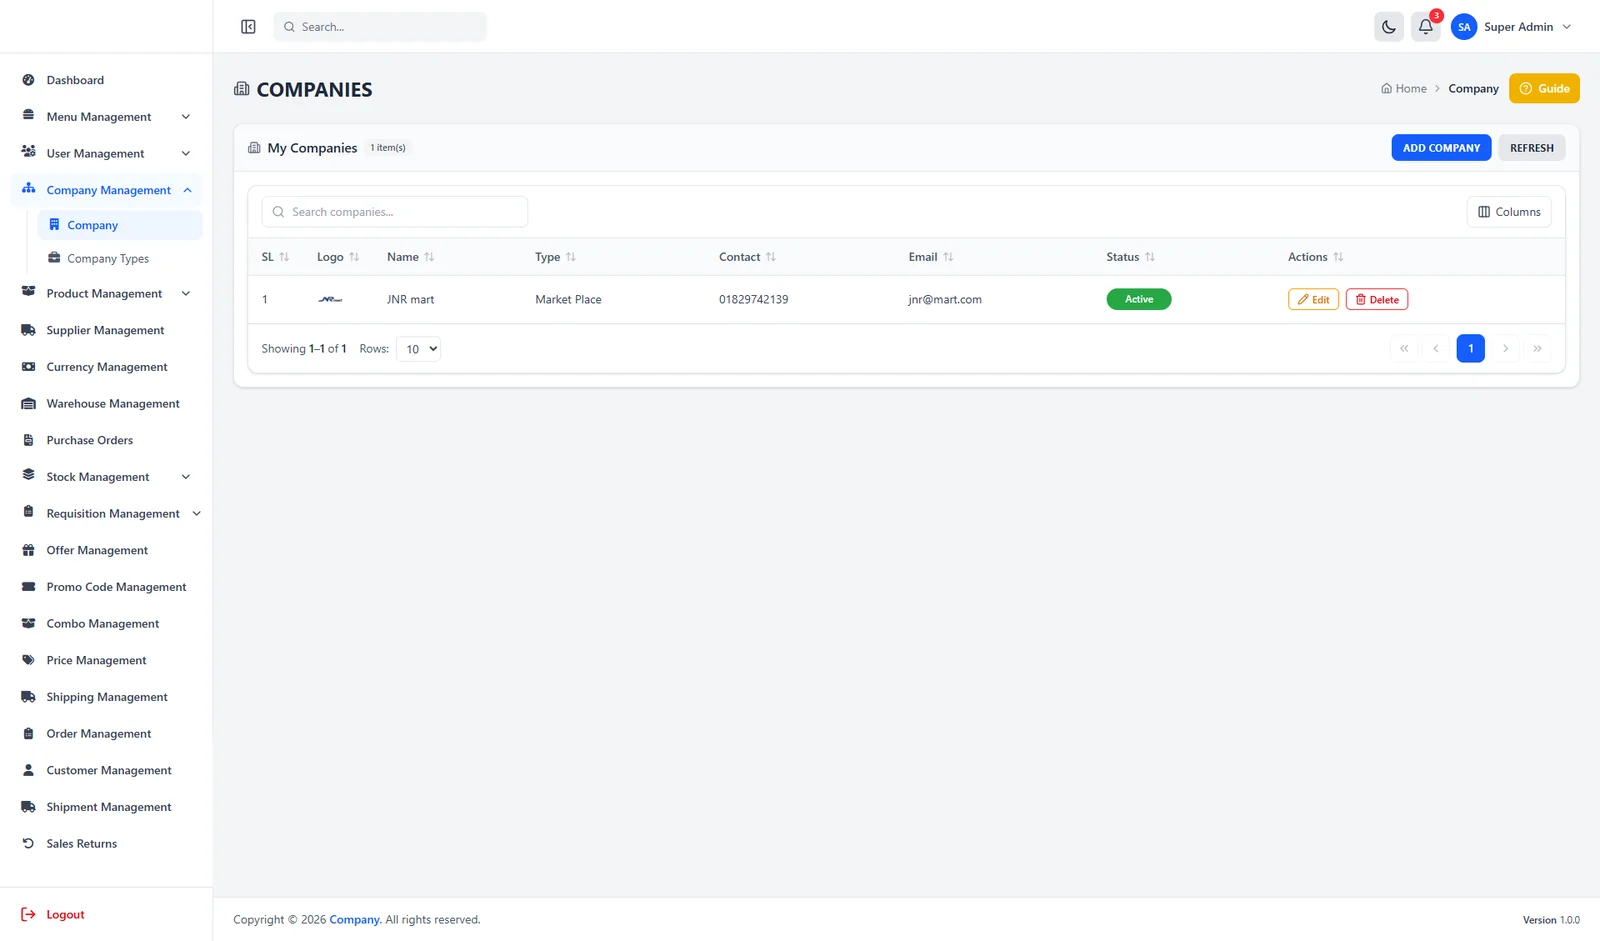The width and height of the screenshot is (1600, 941).
Task: Open notifications bell
Action: 1426,27
